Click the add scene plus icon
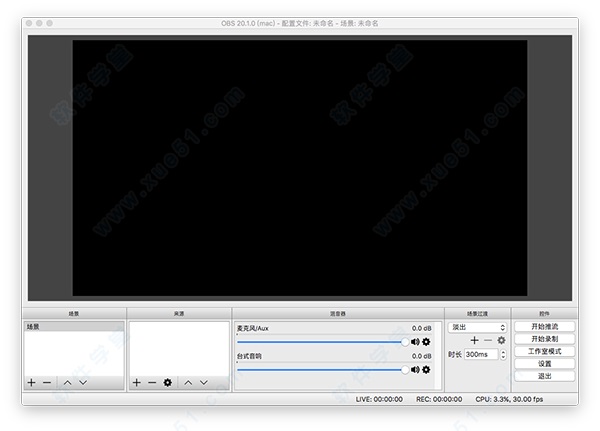Image resolution: width=600 pixels, height=431 pixels. click(31, 382)
